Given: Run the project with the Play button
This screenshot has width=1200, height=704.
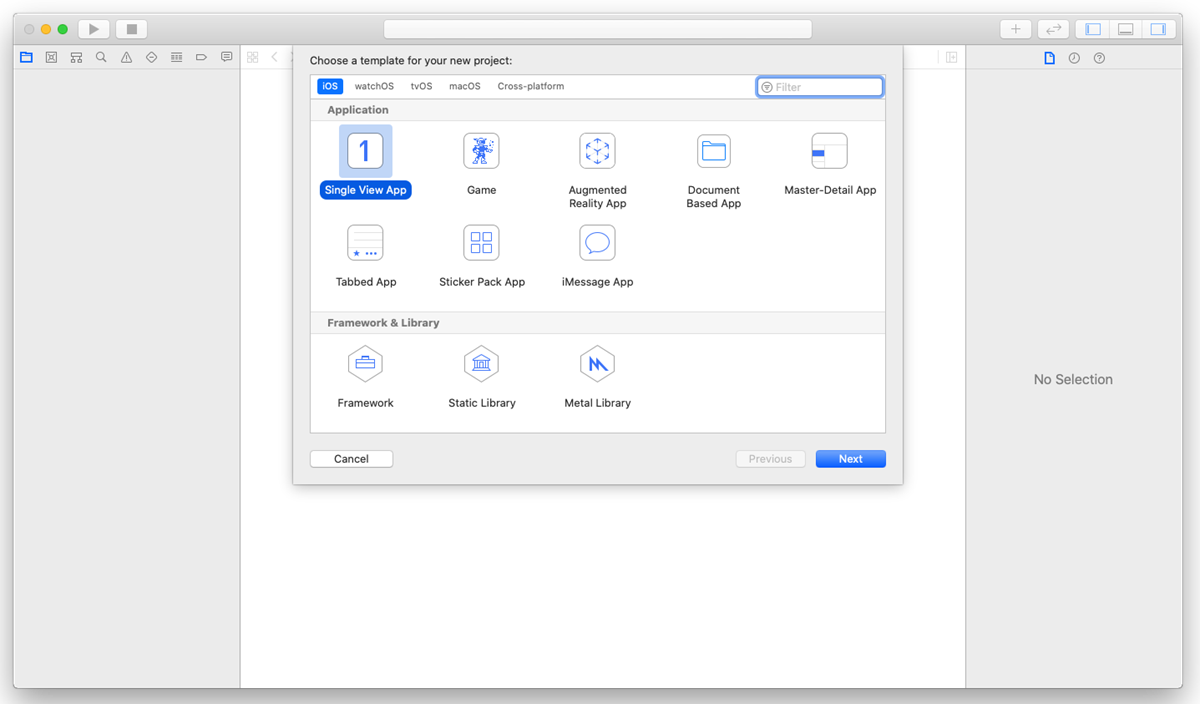Looking at the screenshot, I should click(x=93, y=28).
